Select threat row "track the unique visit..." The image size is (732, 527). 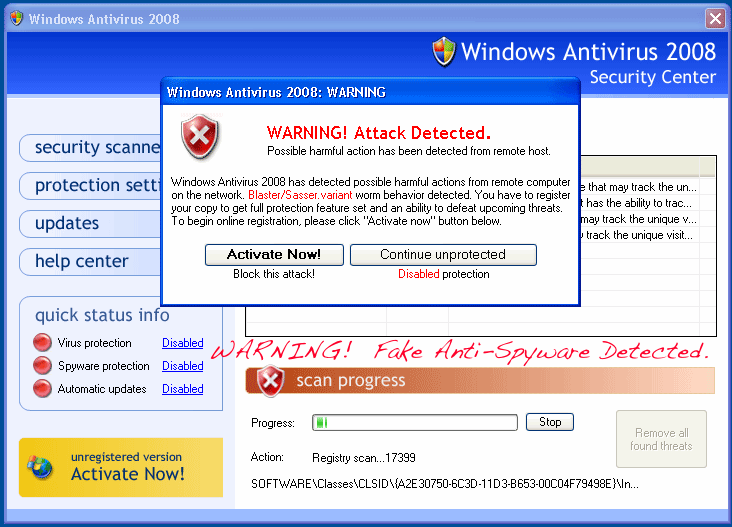click(639, 235)
